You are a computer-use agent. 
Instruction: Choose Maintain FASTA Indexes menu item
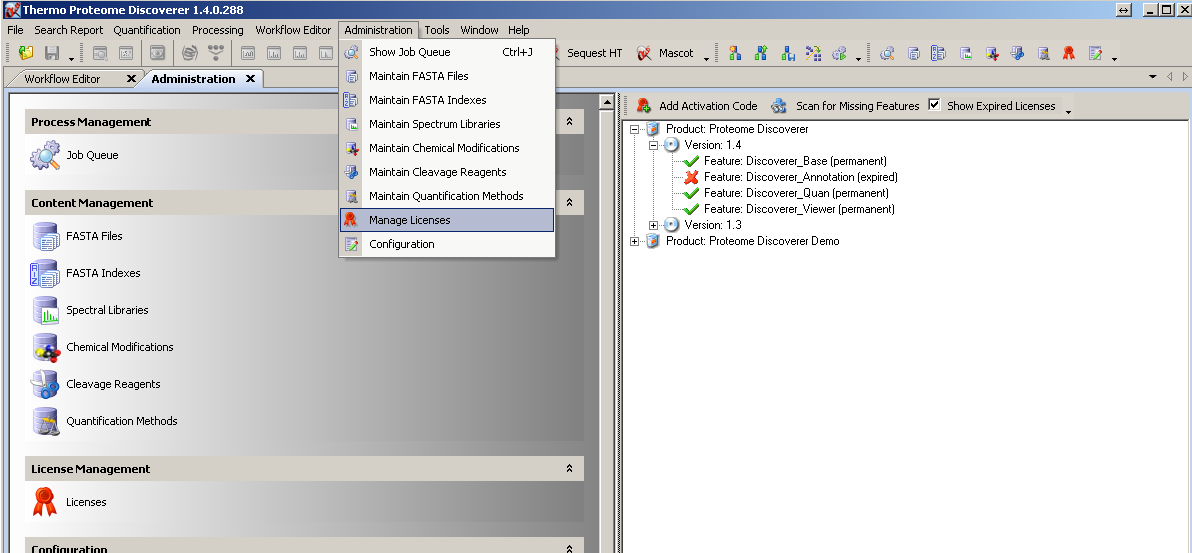point(447,100)
